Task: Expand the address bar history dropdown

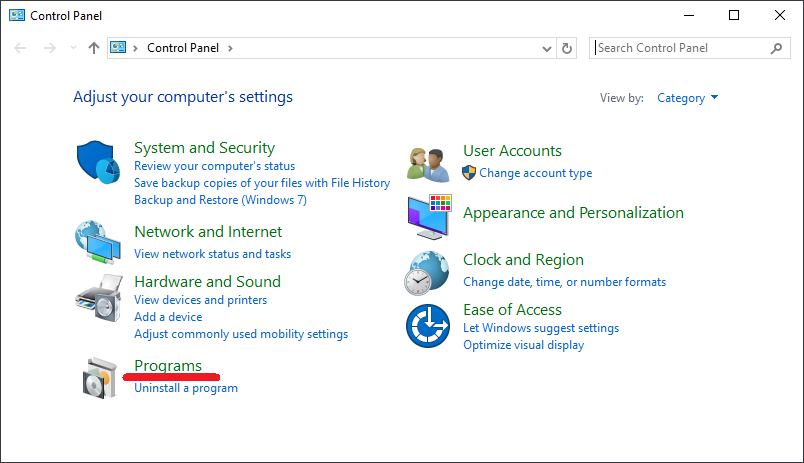Action: (547, 49)
